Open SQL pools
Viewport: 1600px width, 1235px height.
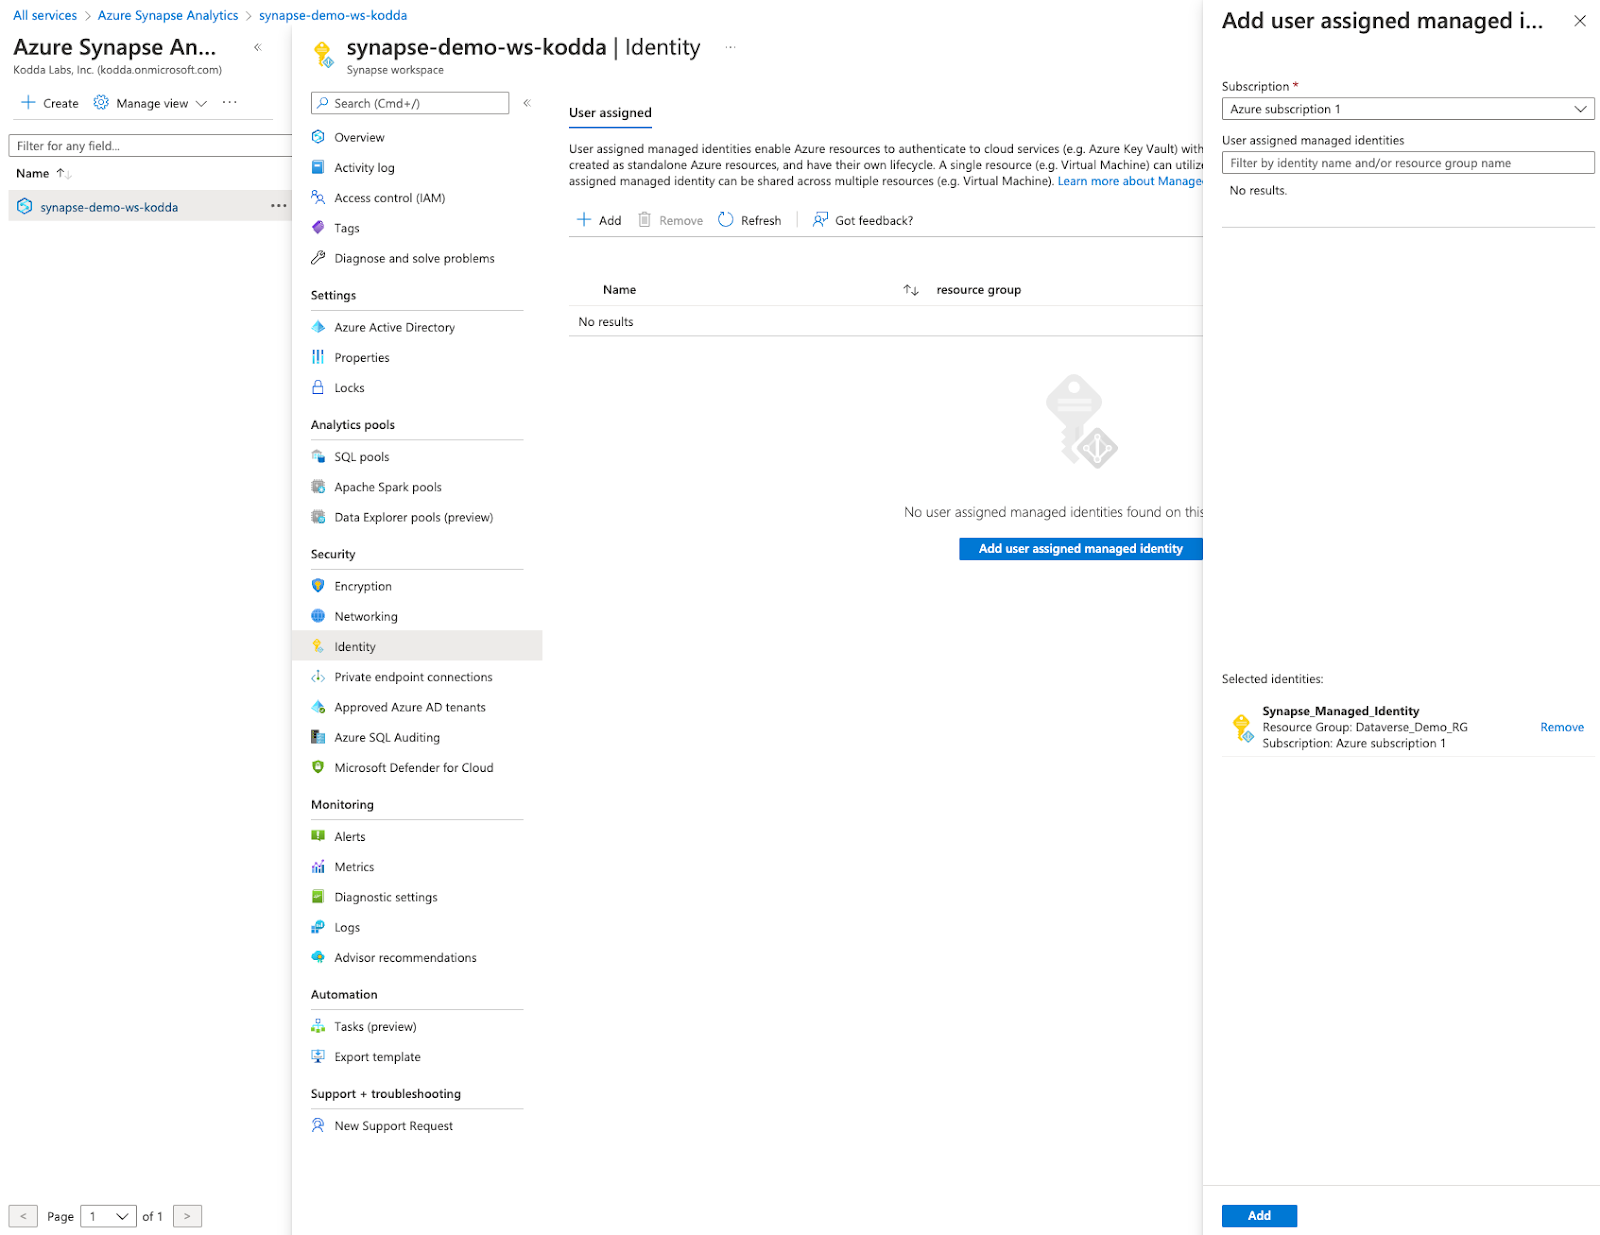tap(361, 457)
